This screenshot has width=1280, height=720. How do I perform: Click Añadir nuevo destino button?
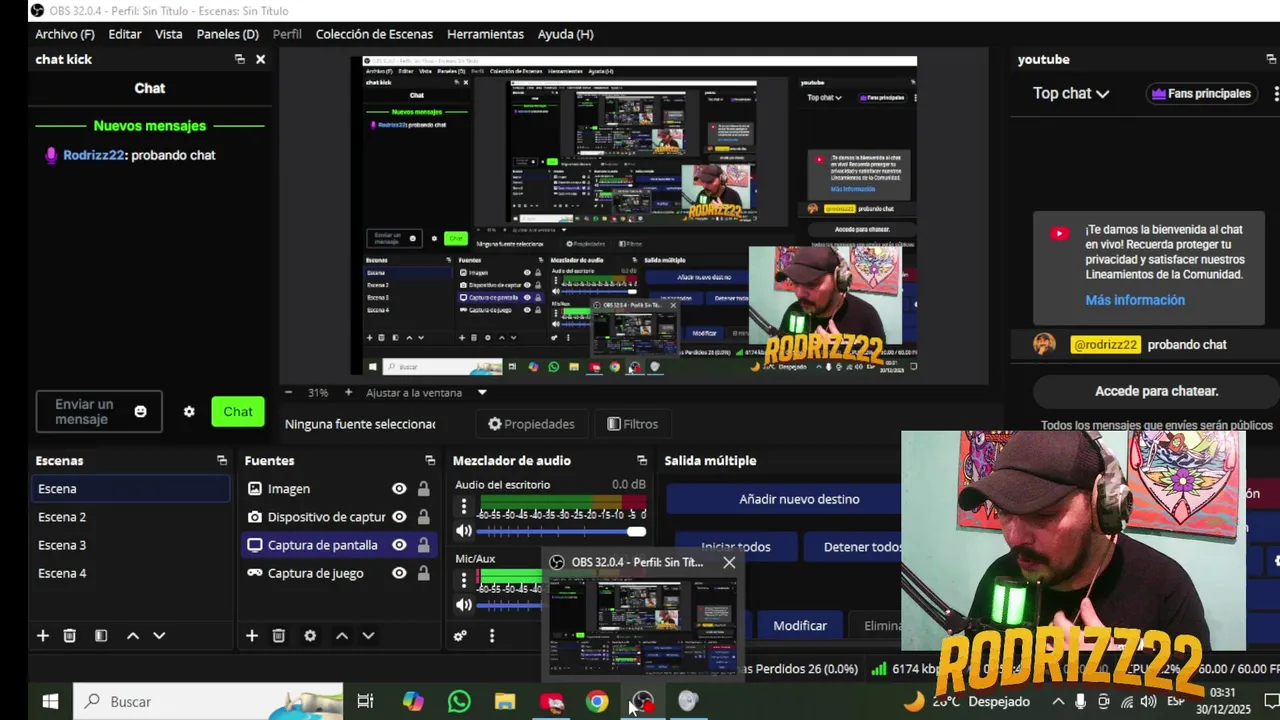[x=799, y=499]
